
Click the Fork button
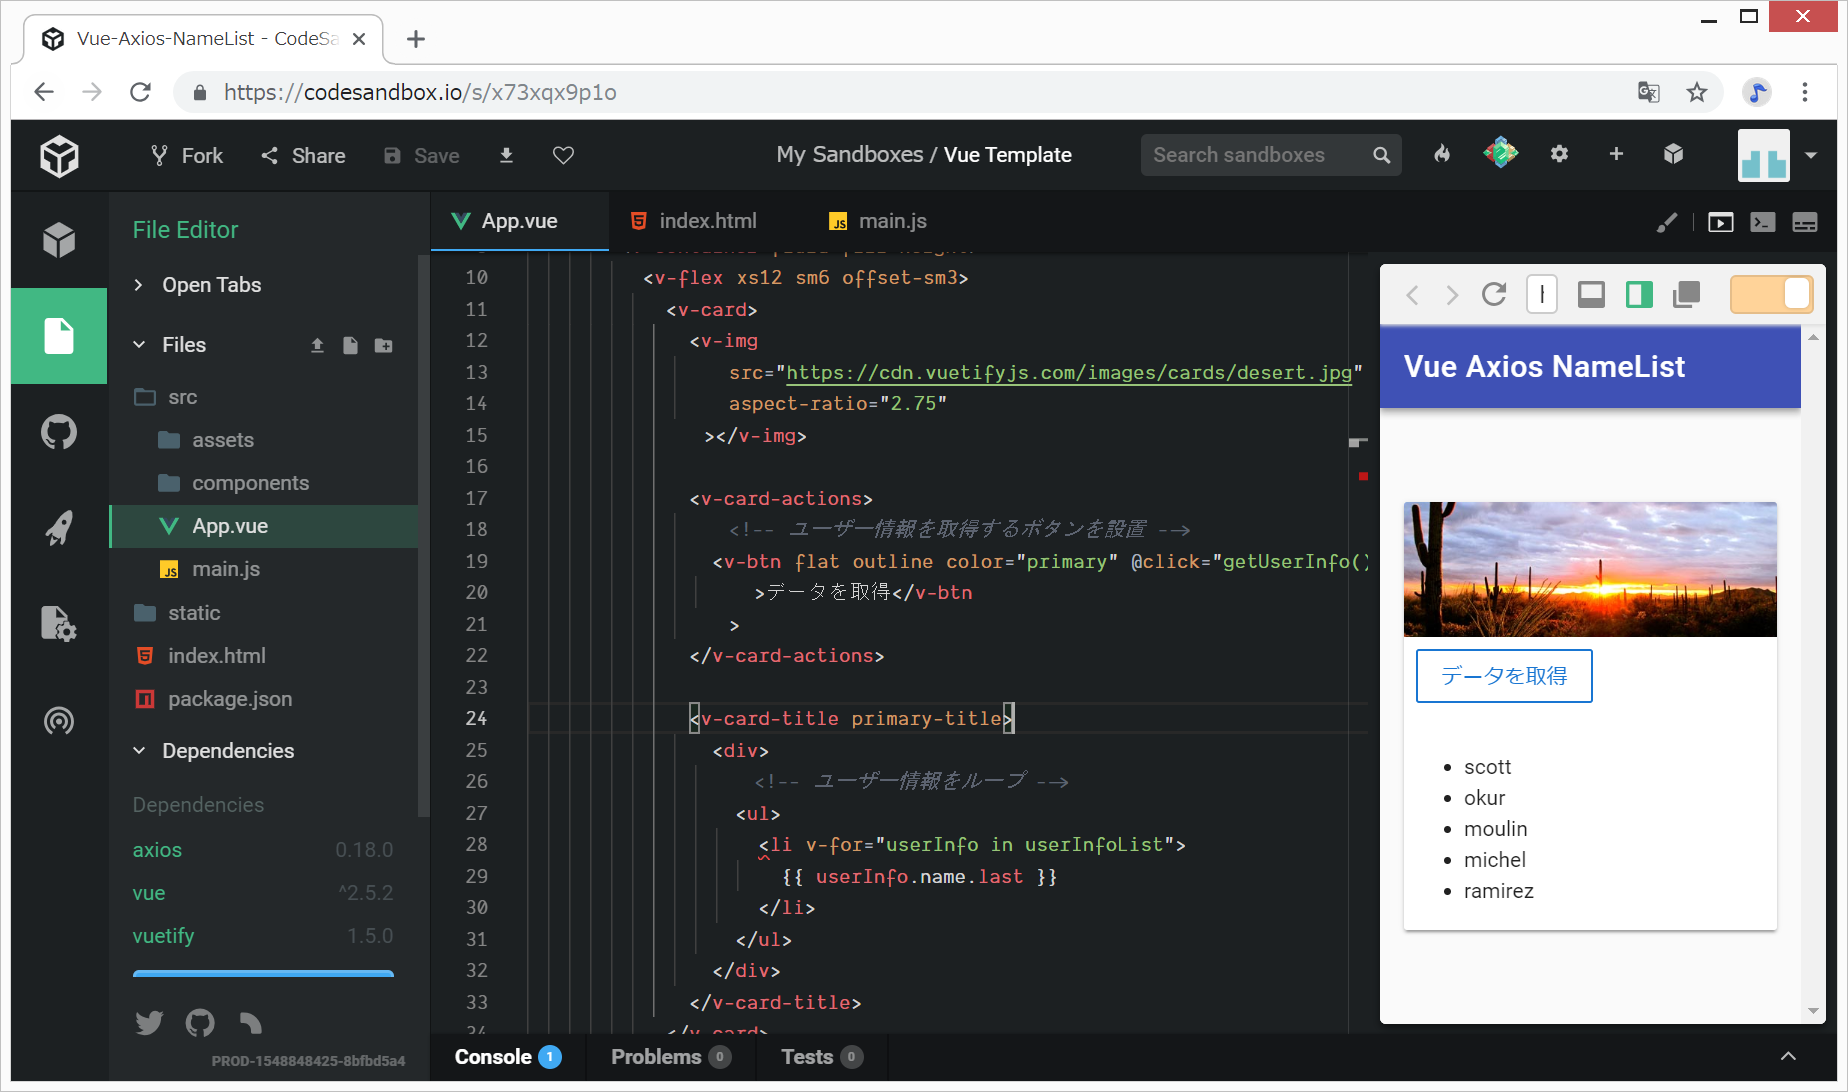(187, 155)
